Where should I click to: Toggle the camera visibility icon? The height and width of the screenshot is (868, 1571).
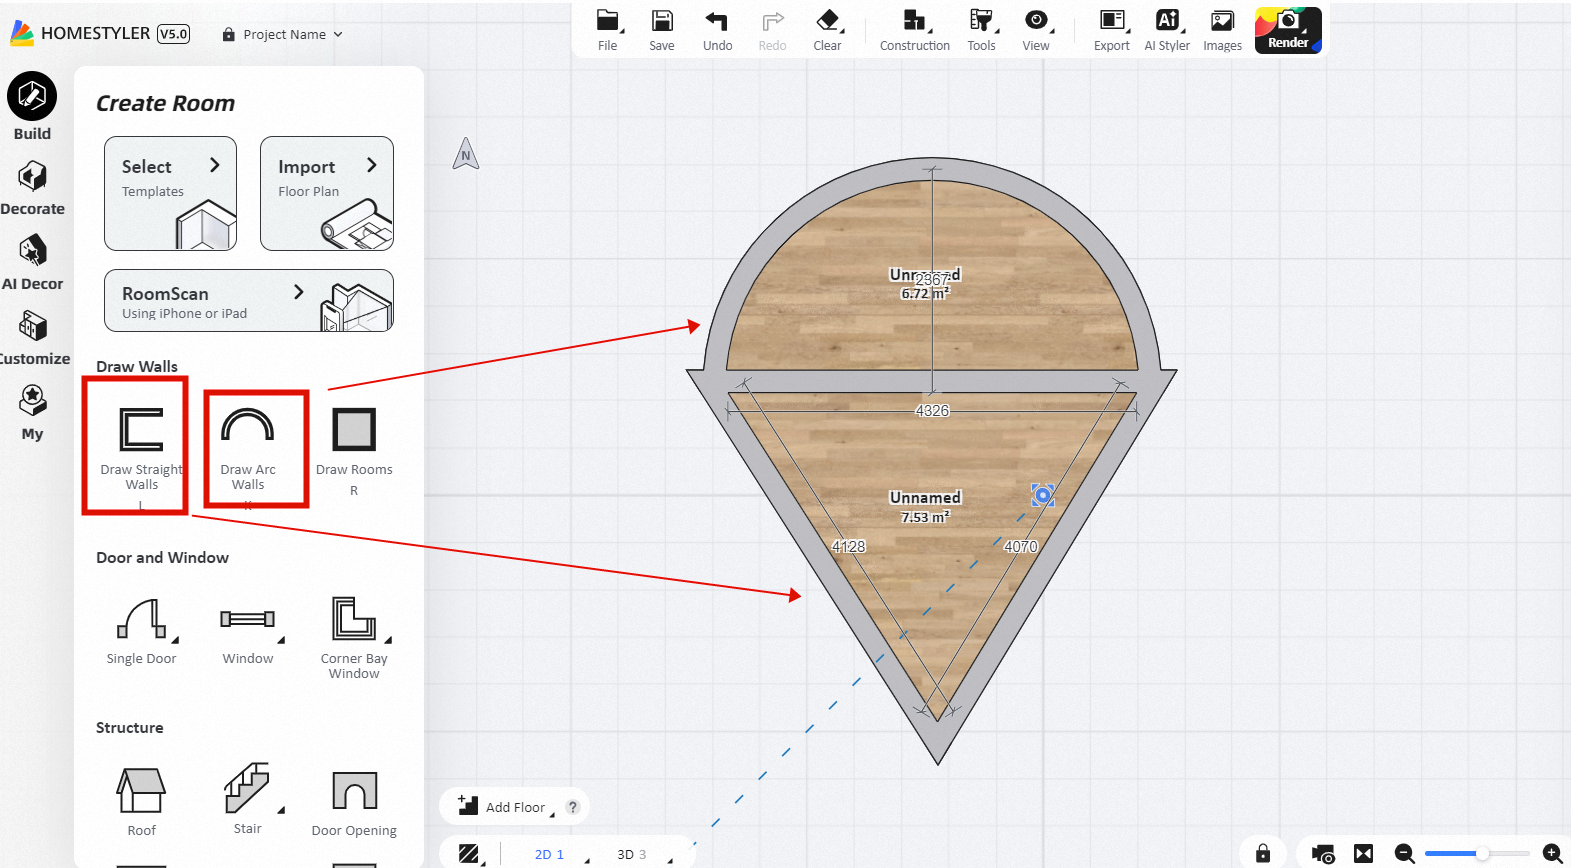coord(1324,854)
